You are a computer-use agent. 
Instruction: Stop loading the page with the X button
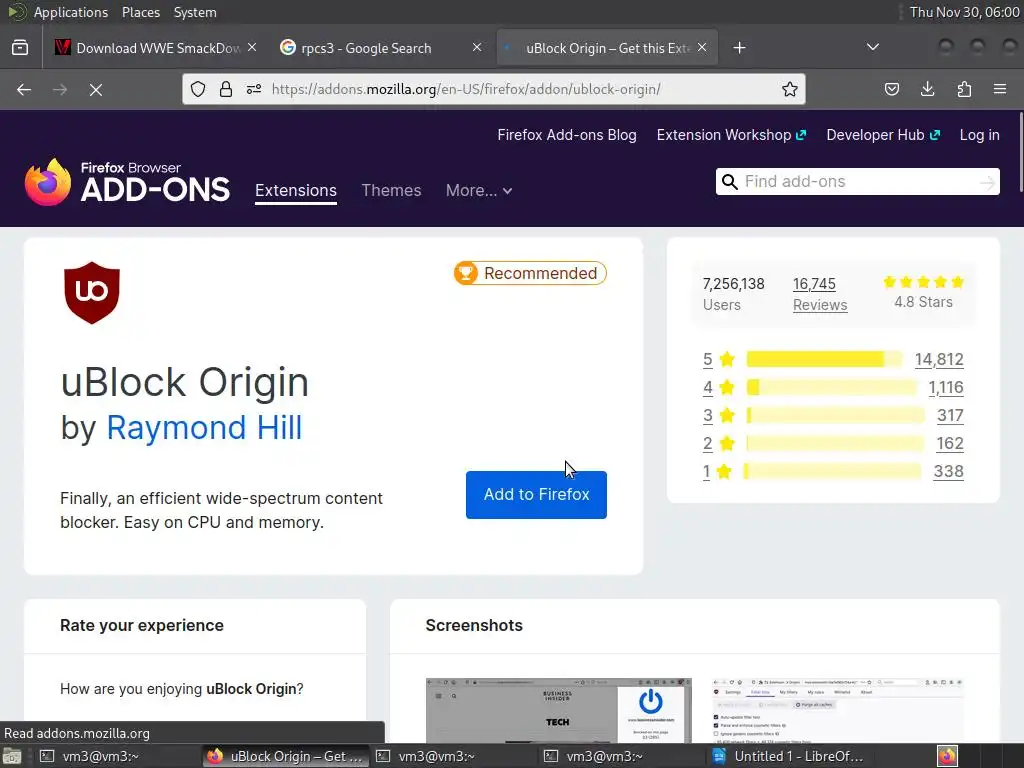[96, 89]
